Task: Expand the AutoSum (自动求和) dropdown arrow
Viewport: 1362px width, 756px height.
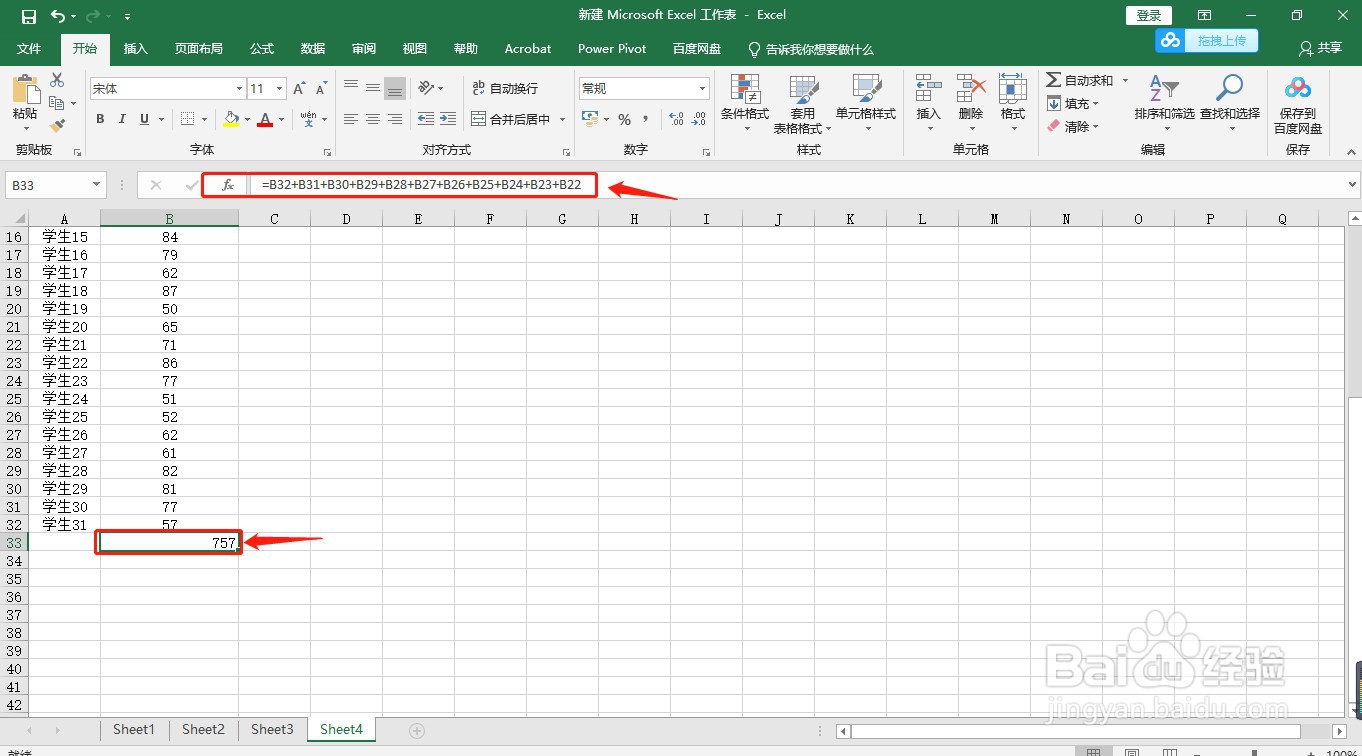Action: tap(1125, 80)
